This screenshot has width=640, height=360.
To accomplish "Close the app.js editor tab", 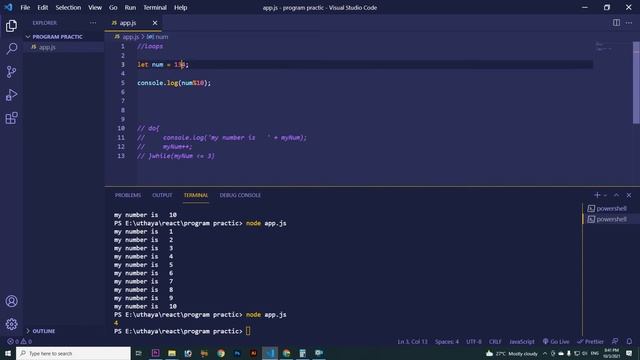I will coord(155,23).
